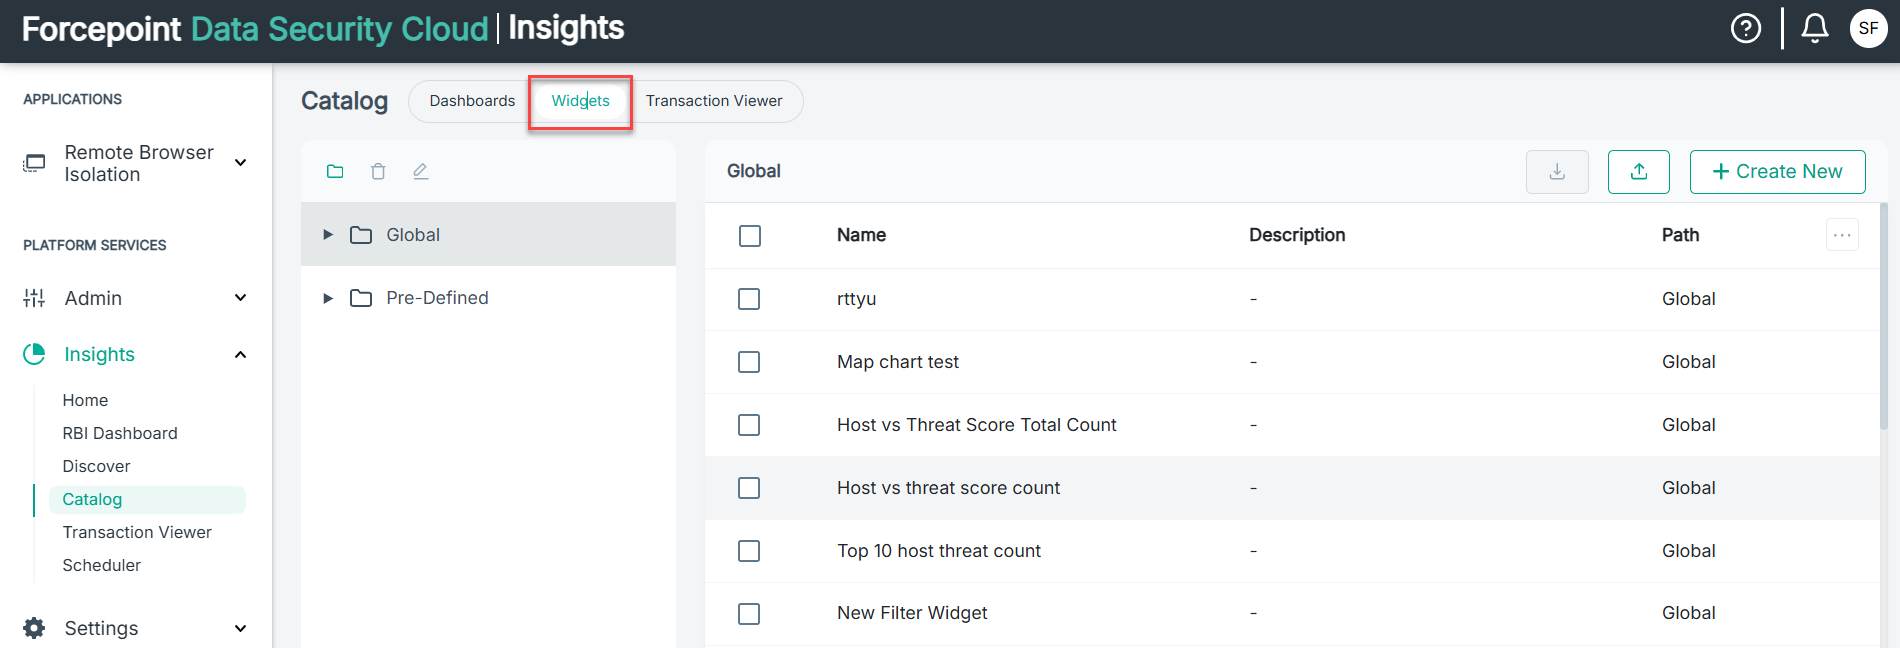Image resolution: width=1900 pixels, height=648 pixels.
Task: Click the Forcepoint Data Security Cloud logo
Action: coord(255,29)
